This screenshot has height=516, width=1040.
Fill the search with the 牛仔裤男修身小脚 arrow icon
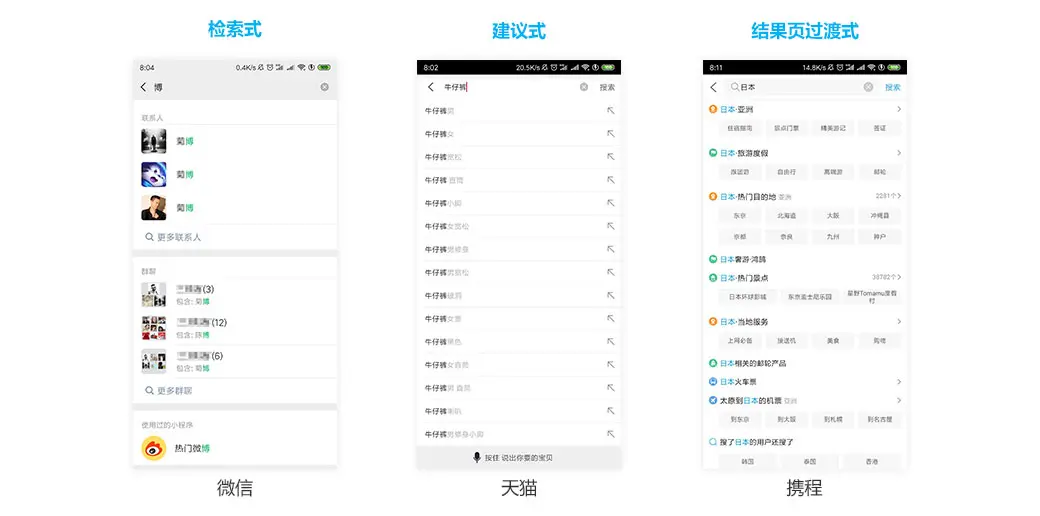(x=611, y=434)
